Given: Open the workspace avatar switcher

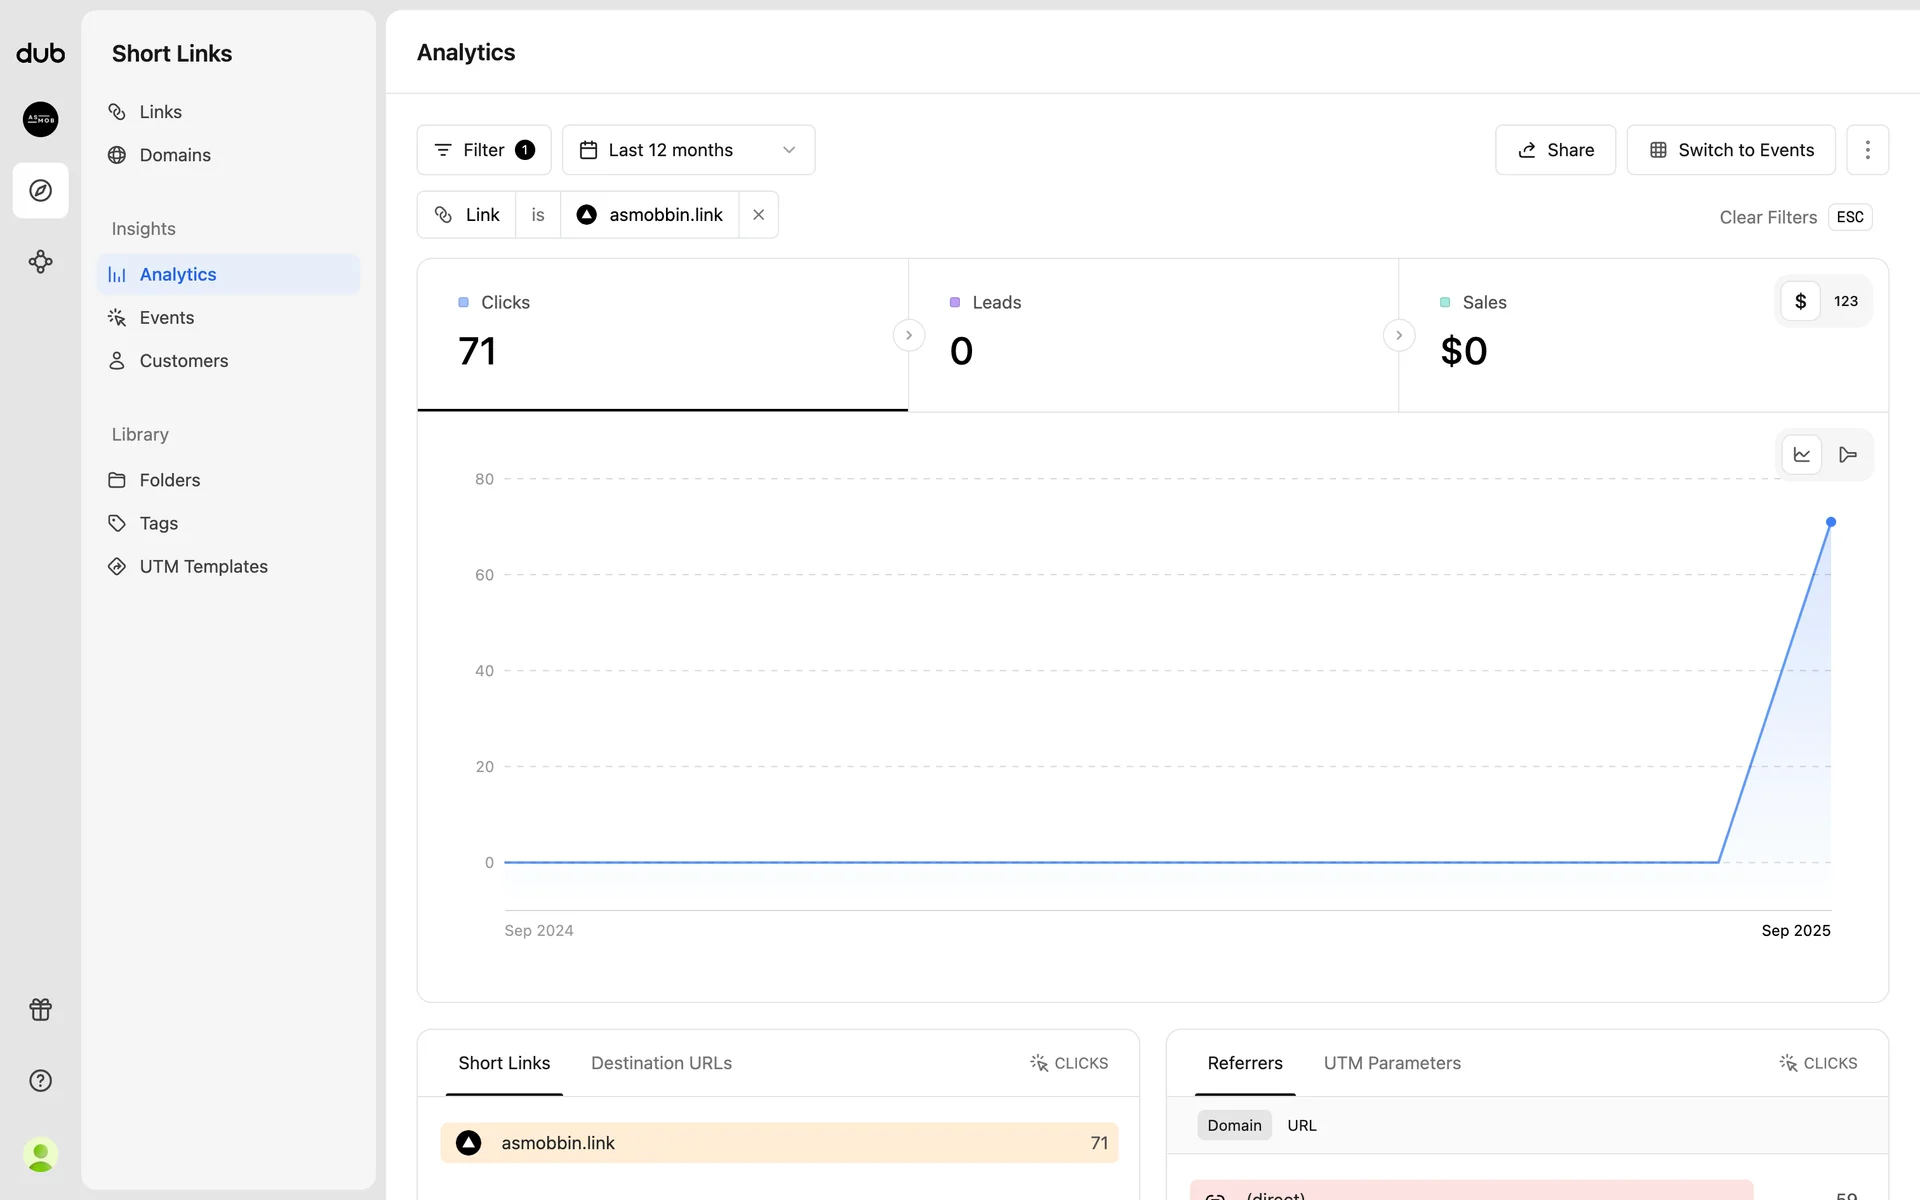Looking at the screenshot, I should [40, 119].
